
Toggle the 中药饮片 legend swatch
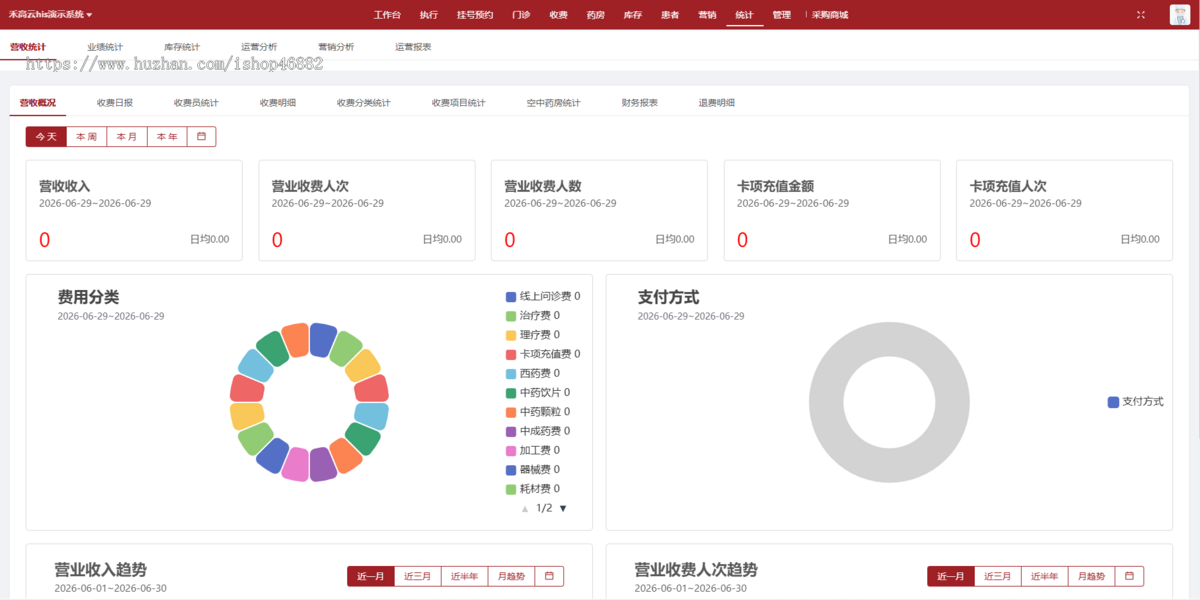[x=511, y=393]
